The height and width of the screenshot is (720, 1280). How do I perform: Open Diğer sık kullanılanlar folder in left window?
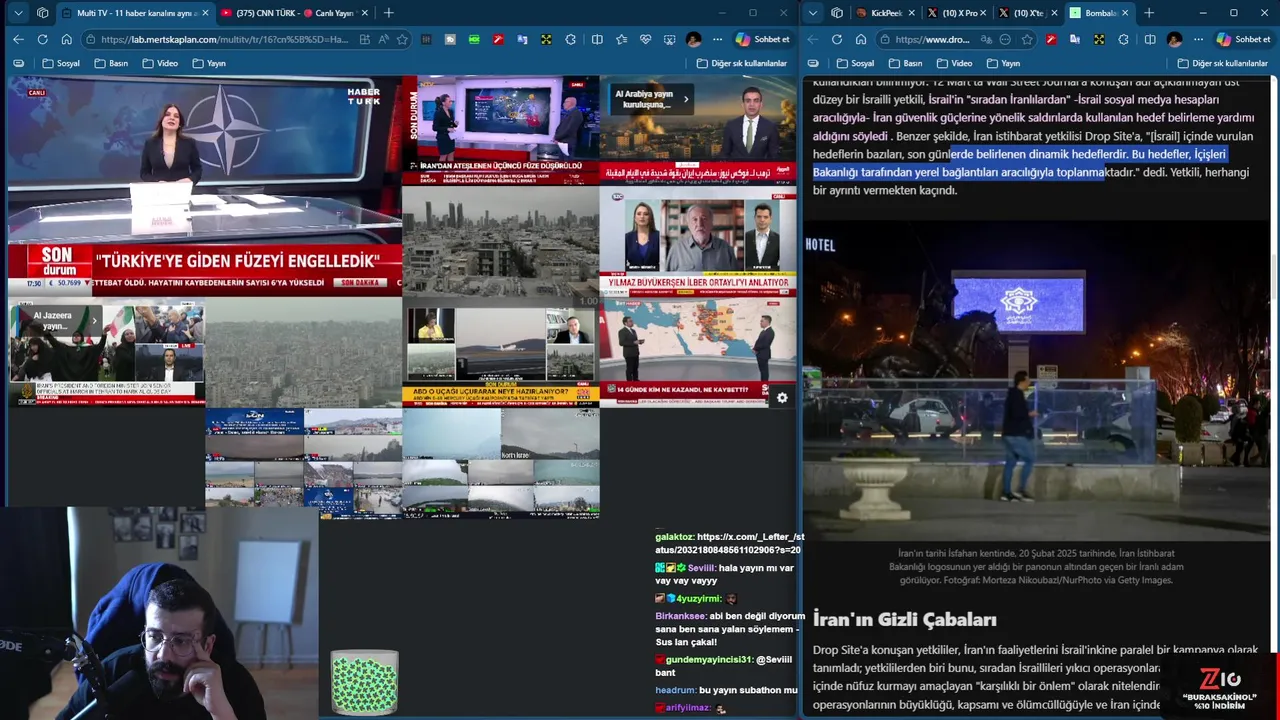pyautogui.click(x=742, y=63)
